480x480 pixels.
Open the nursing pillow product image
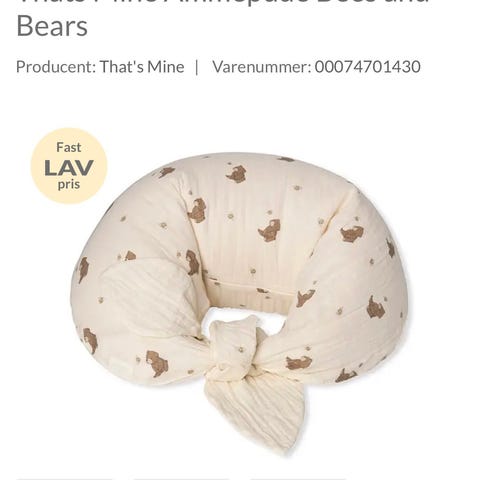(x=240, y=300)
